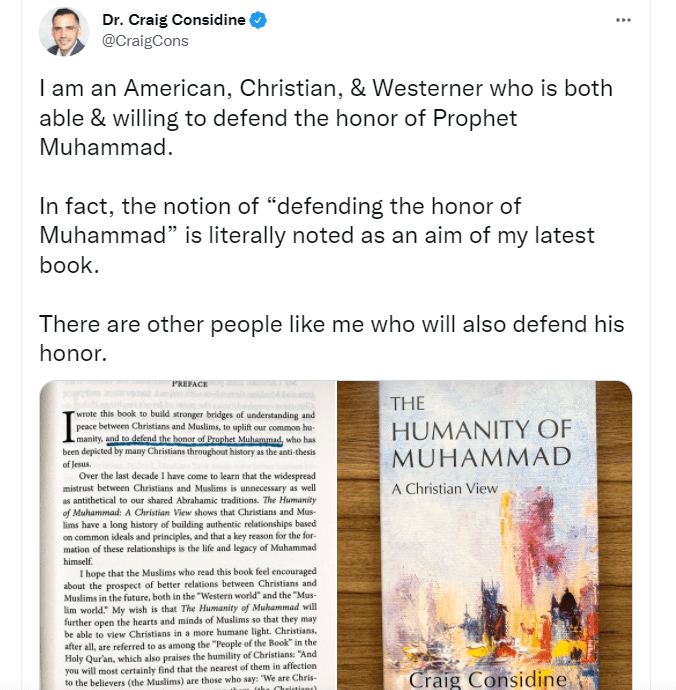Screen dimensions: 676x690
Task: Open the book cover photo
Action: point(485,535)
